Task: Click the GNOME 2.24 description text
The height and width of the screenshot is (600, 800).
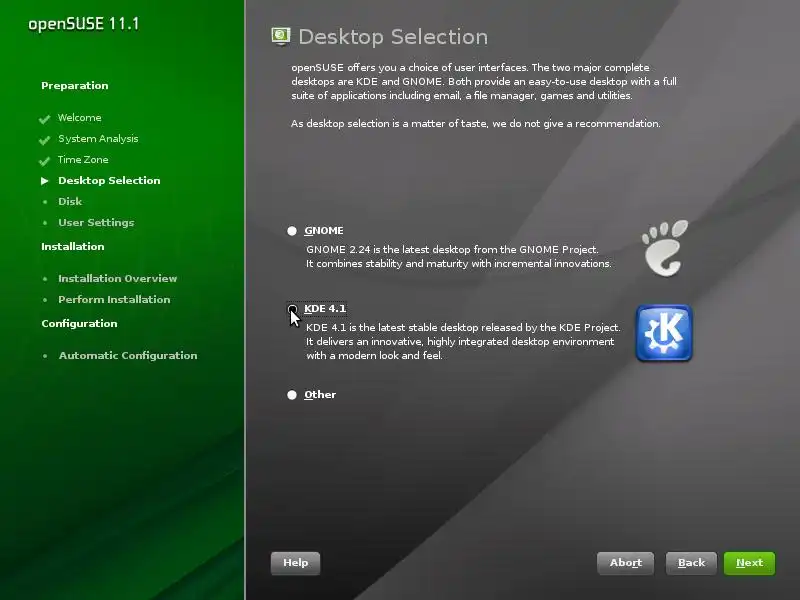Action: pos(459,257)
